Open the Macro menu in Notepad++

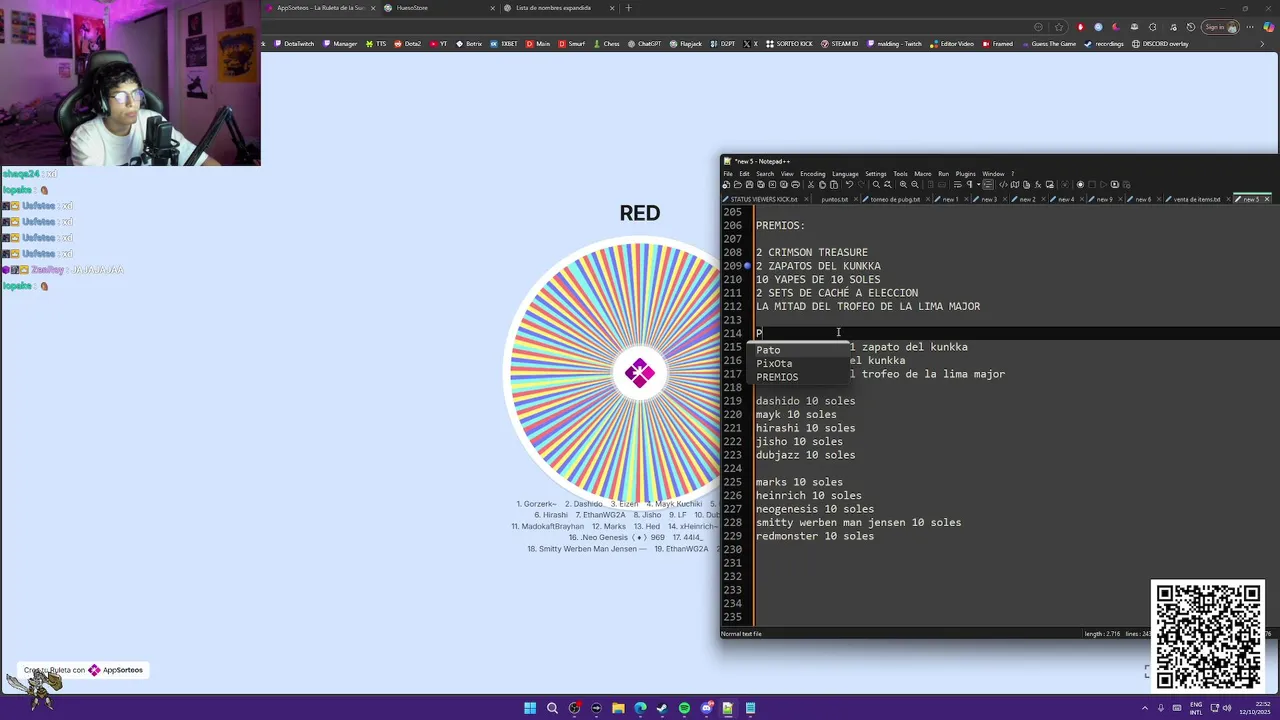pyautogui.click(x=922, y=174)
